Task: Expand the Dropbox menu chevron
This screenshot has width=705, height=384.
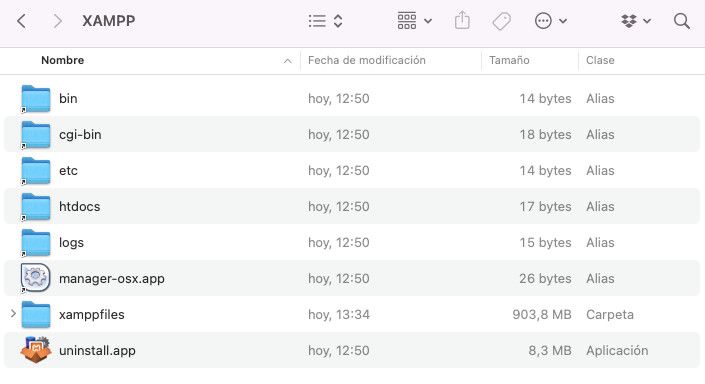Action: (x=647, y=21)
